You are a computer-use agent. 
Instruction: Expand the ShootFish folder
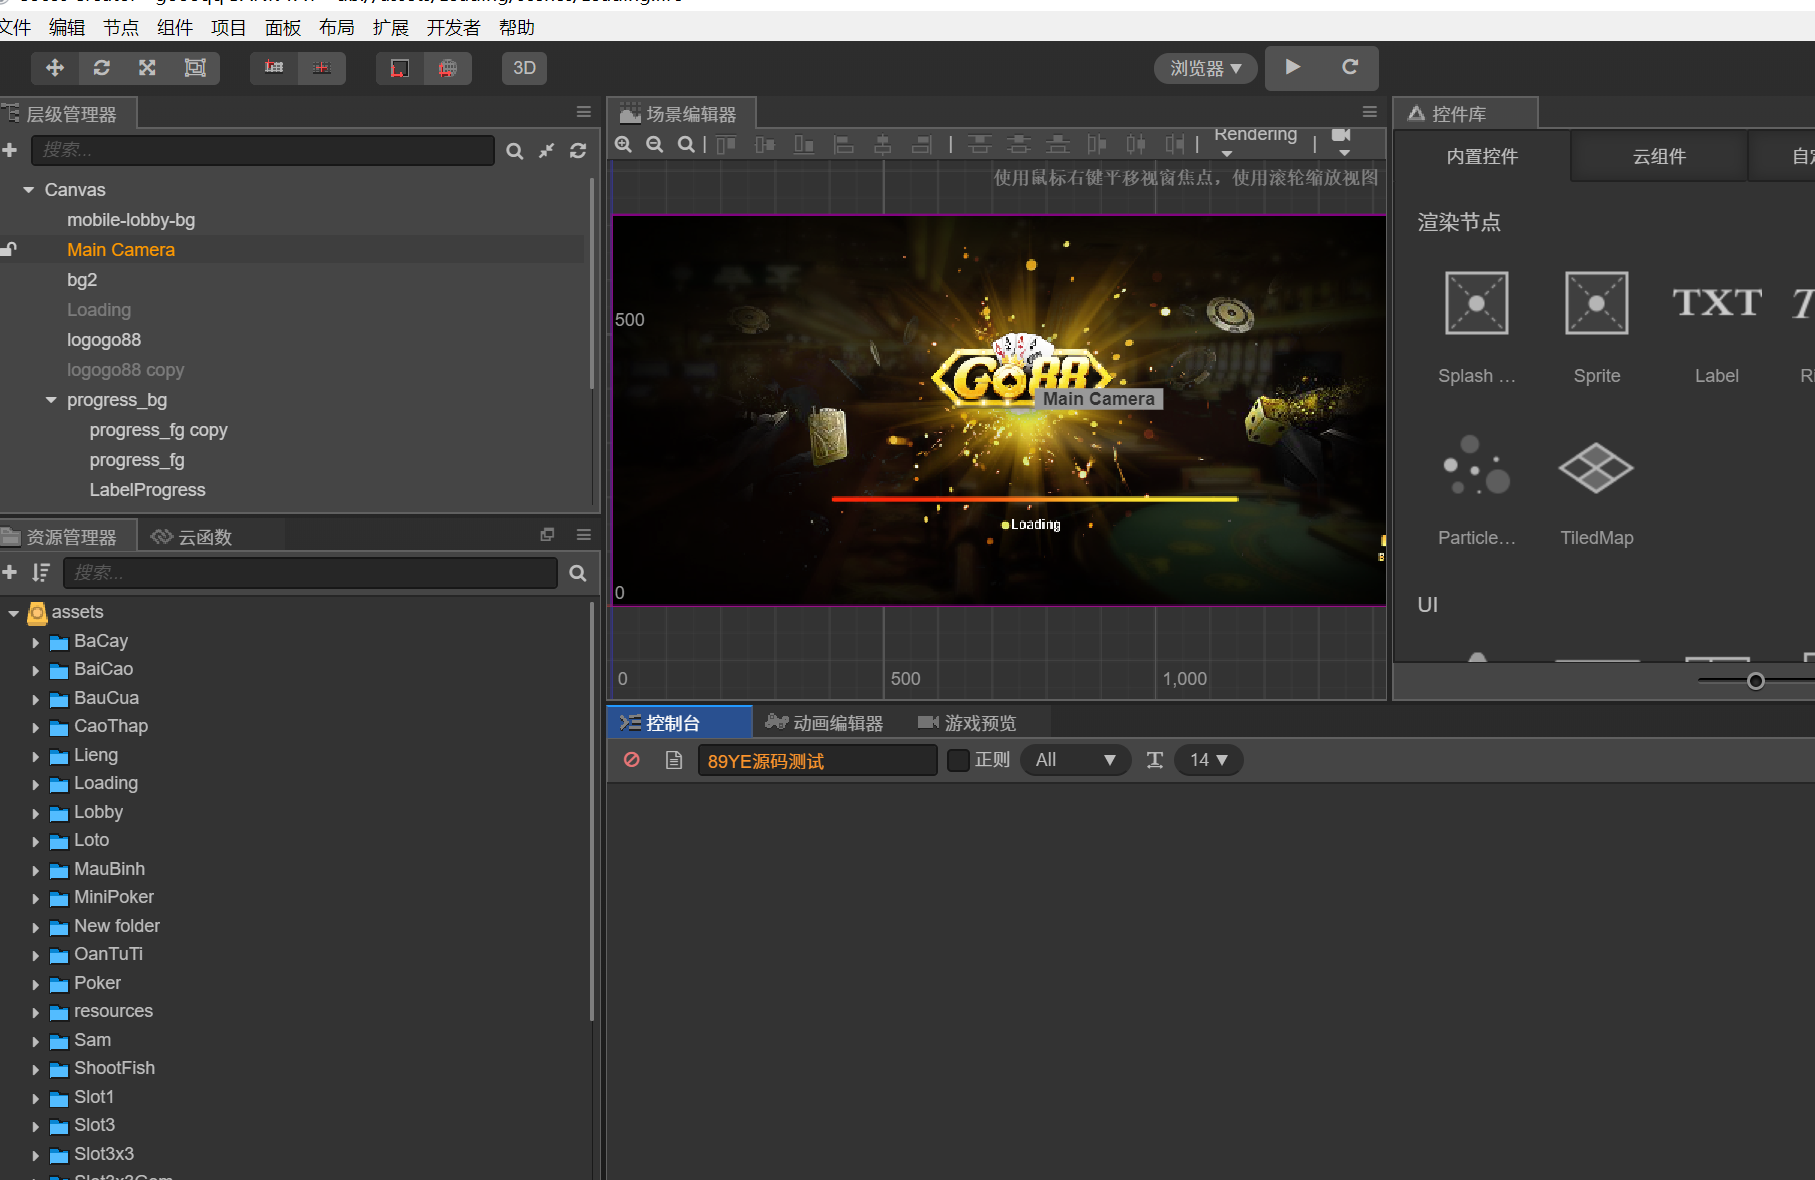click(36, 1069)
